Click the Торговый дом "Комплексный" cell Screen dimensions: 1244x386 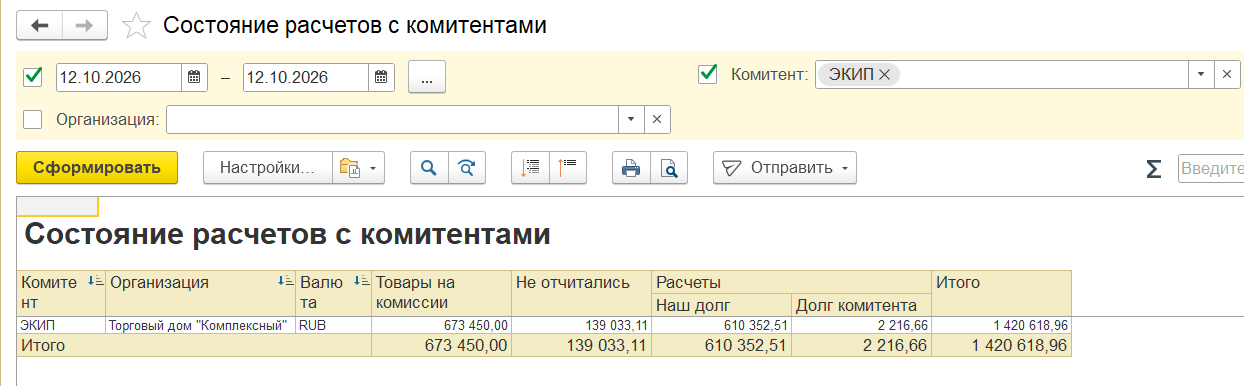[x=201, y=325]
